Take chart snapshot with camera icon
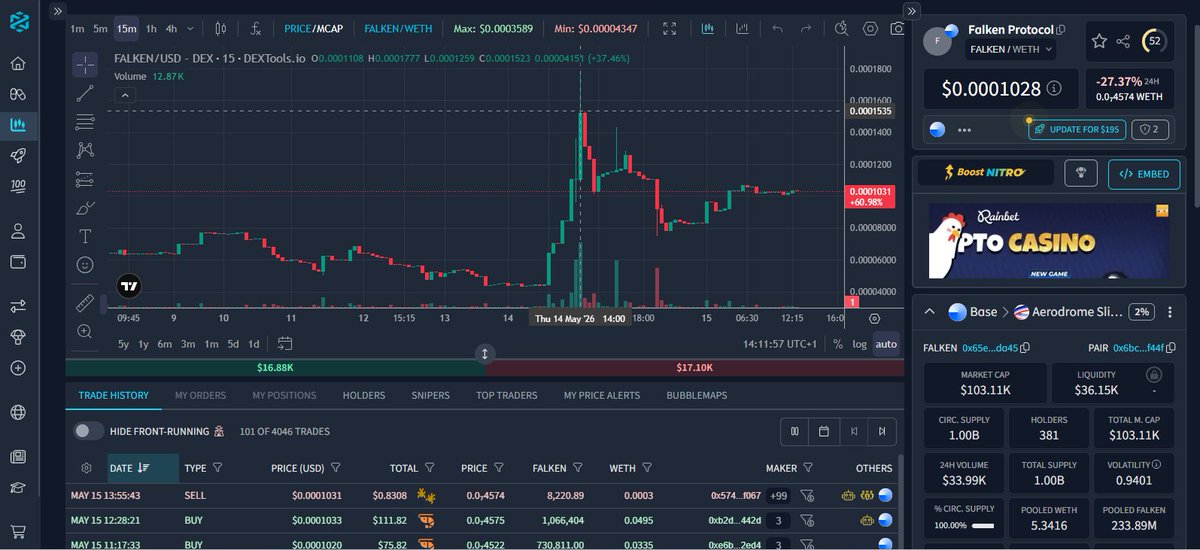 897,28
